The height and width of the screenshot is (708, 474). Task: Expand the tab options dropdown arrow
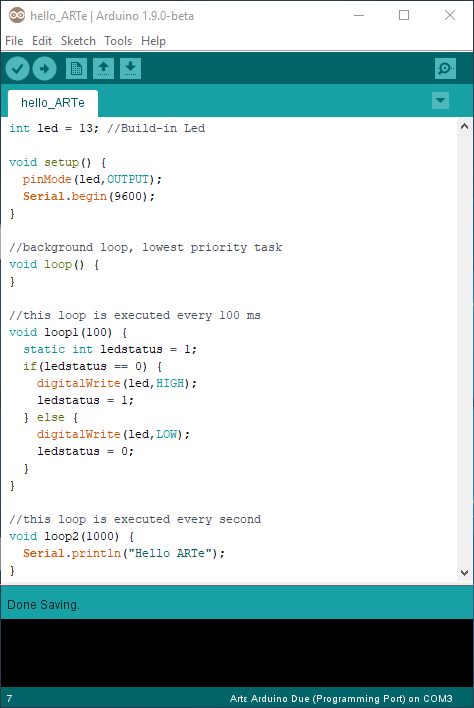(440, 100)
